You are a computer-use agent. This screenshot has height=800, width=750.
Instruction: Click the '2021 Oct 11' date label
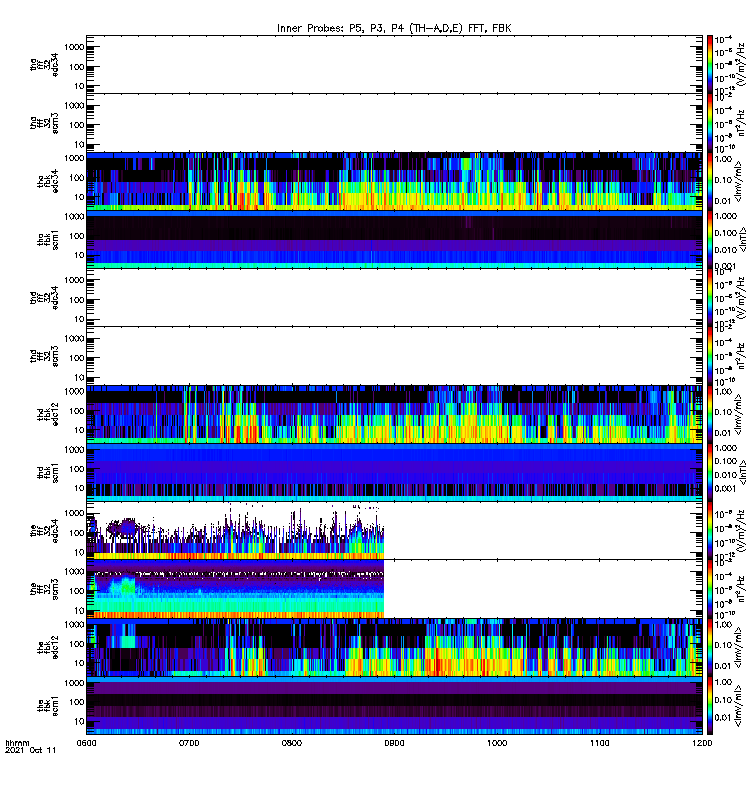click(31, 750)
